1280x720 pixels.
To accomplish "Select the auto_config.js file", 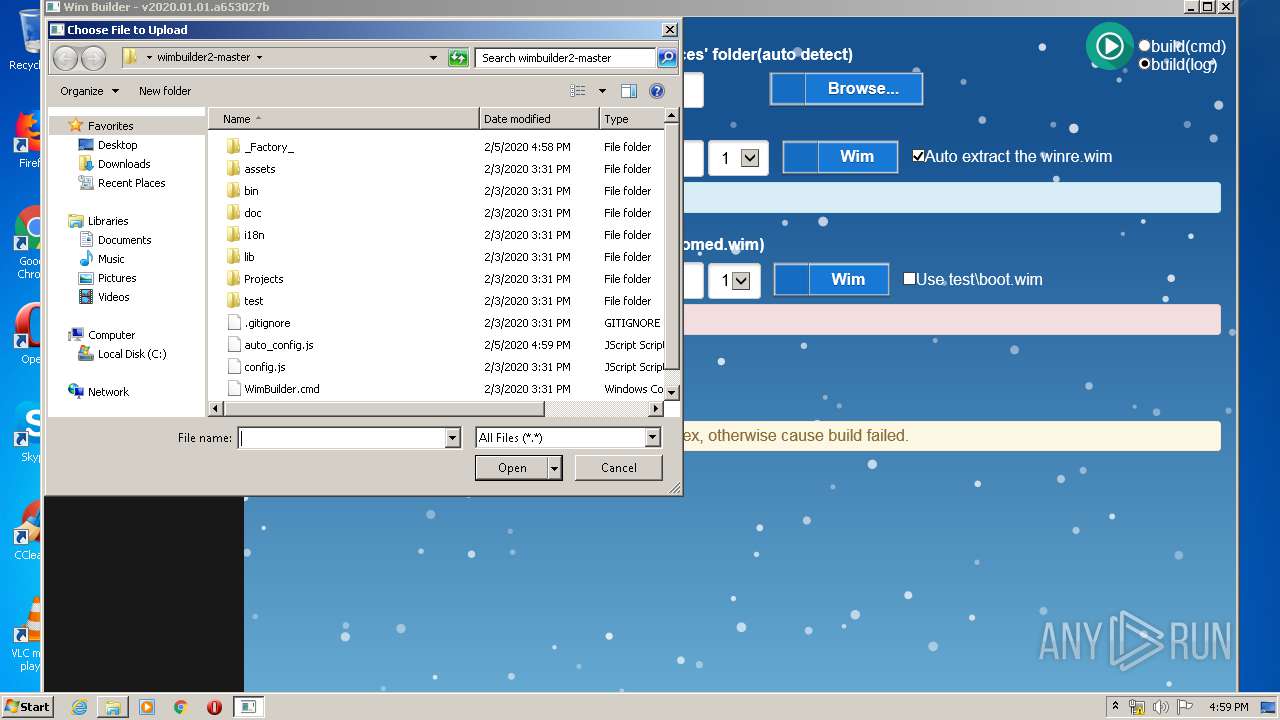I will pos(278,345).
